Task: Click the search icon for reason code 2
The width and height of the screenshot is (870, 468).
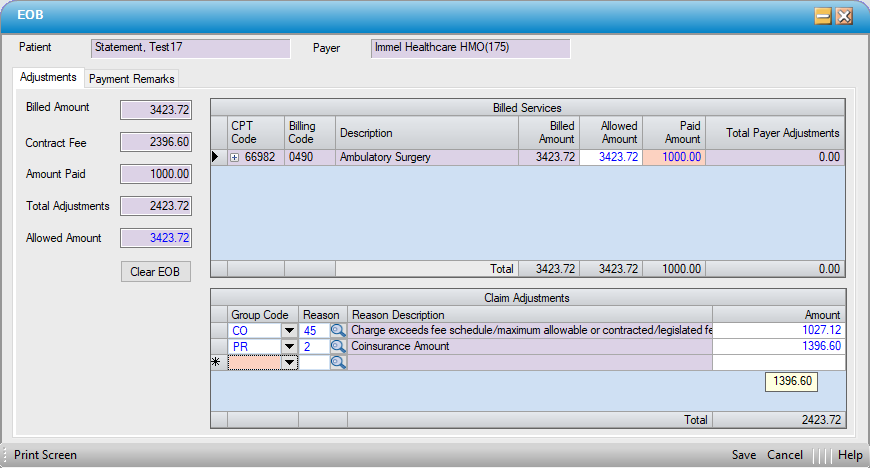Action: pyautogui.click(x=338, y=346)
